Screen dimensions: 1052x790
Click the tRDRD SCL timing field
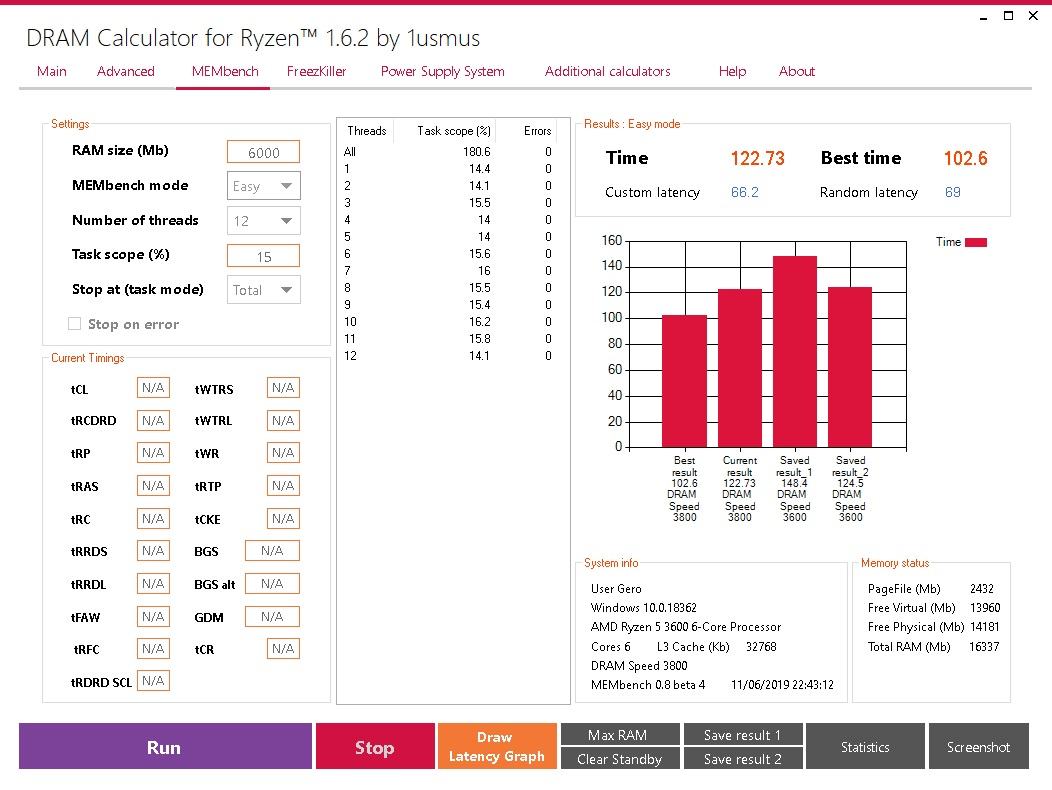click(x=153, y=681)
